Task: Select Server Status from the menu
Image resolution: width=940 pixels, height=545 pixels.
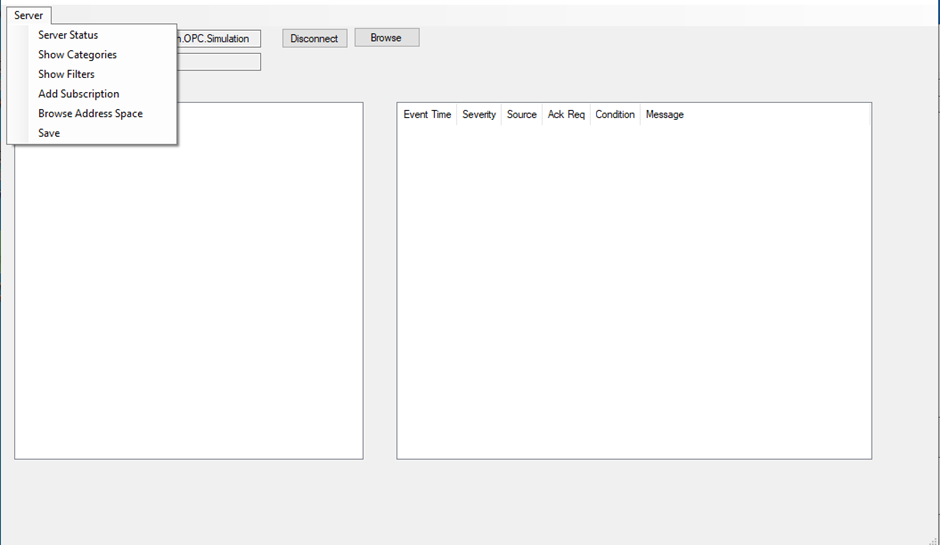Action: point(68,35)
